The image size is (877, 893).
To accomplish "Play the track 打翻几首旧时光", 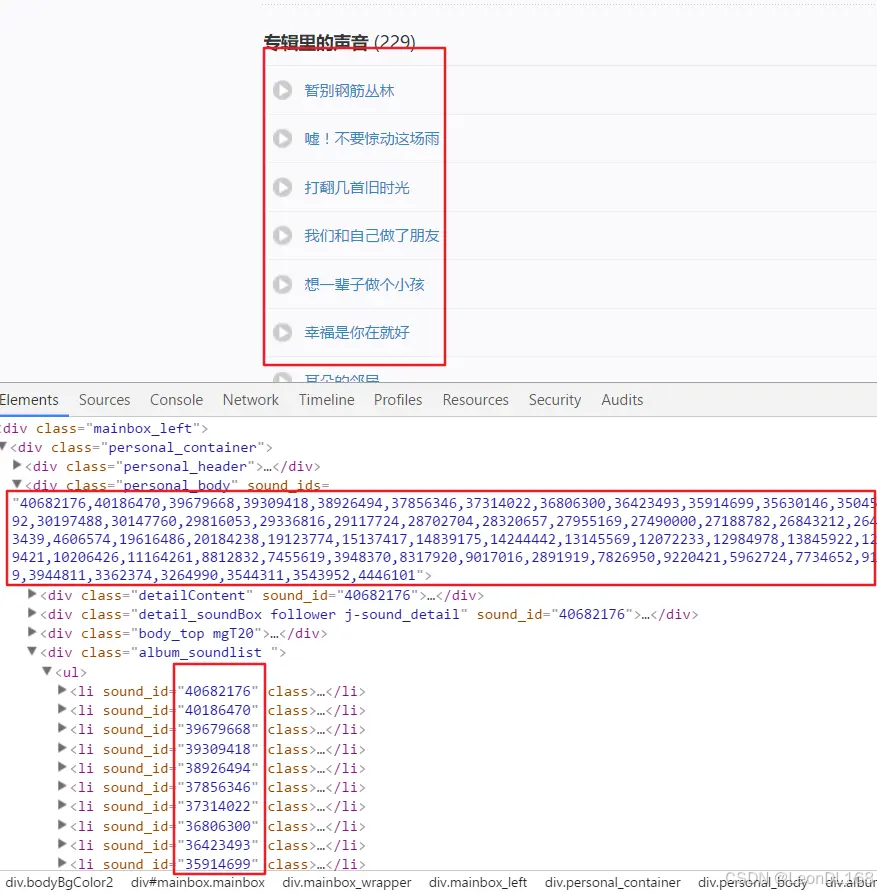I will [x=282, y=187].
